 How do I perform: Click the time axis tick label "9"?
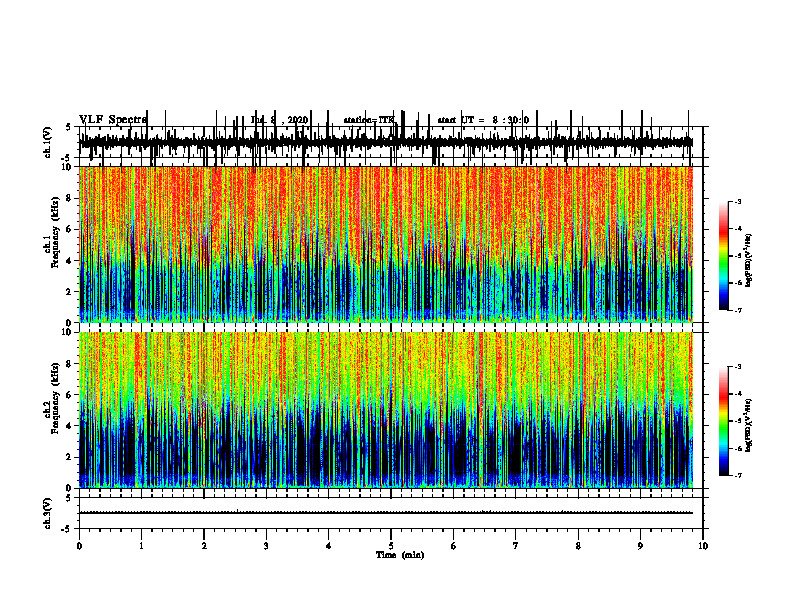[x=640, y=546]
